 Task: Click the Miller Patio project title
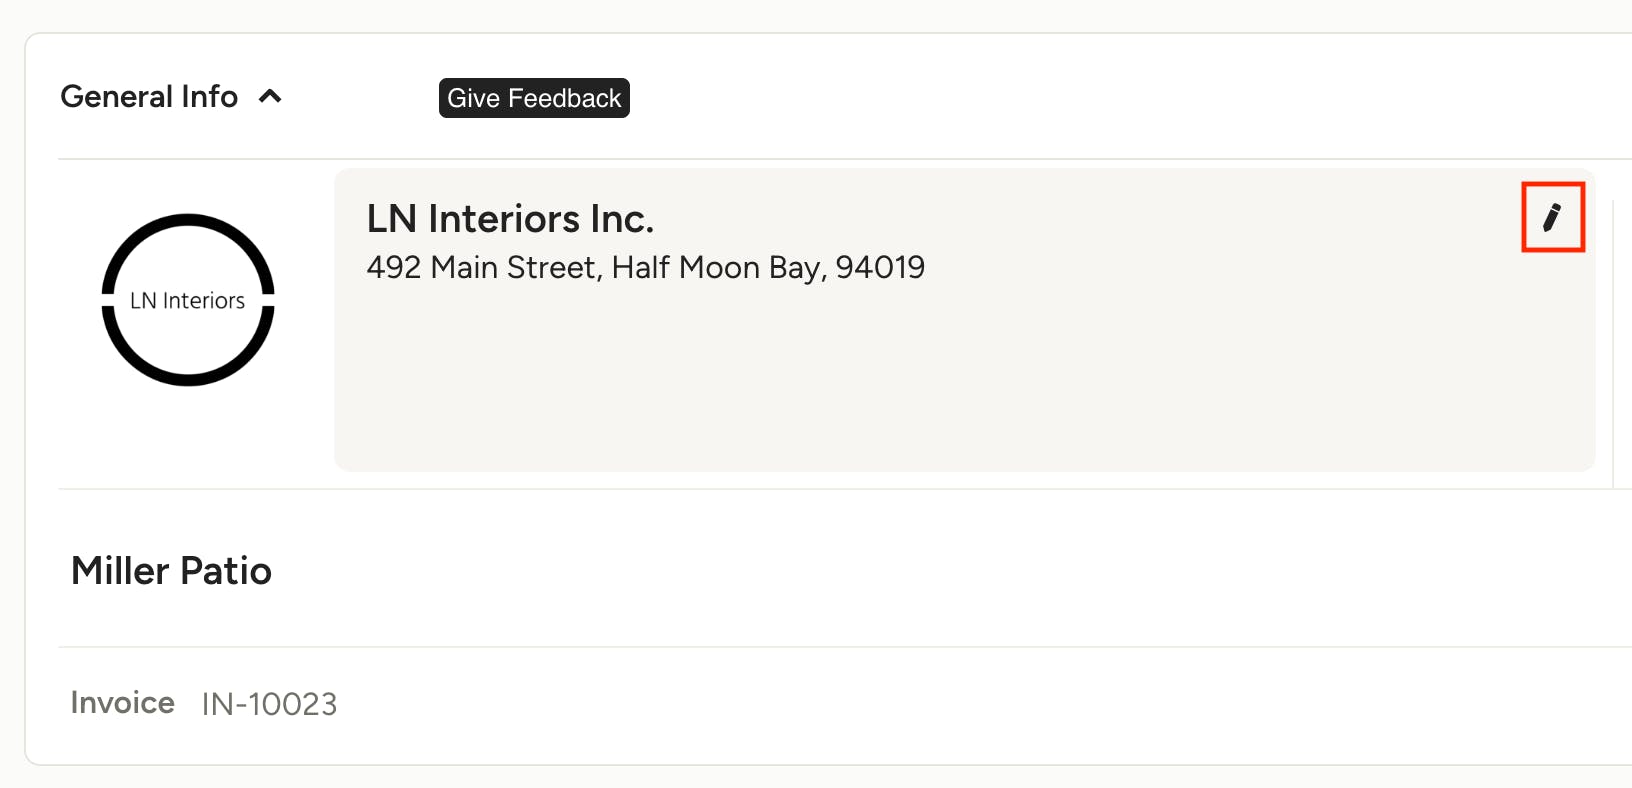(171, 571)
